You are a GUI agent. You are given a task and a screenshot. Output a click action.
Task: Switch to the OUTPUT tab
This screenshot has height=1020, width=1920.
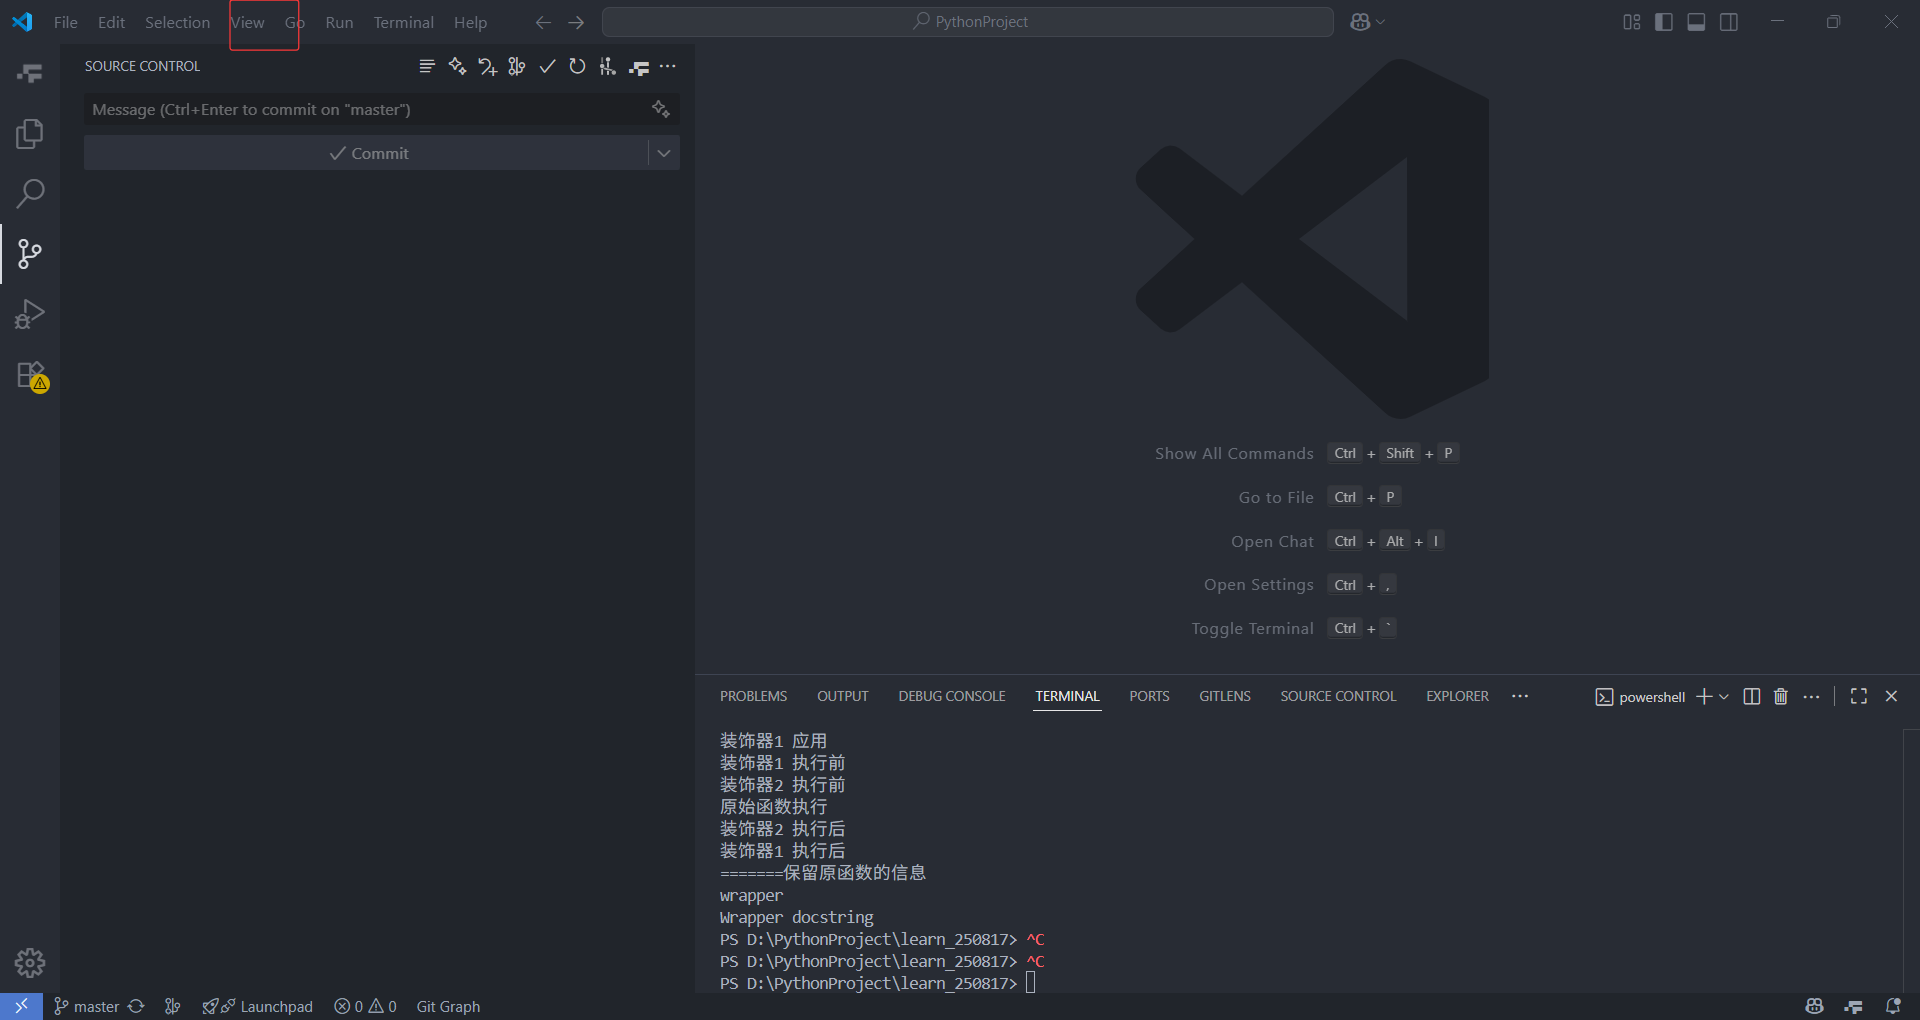point(842,696)
